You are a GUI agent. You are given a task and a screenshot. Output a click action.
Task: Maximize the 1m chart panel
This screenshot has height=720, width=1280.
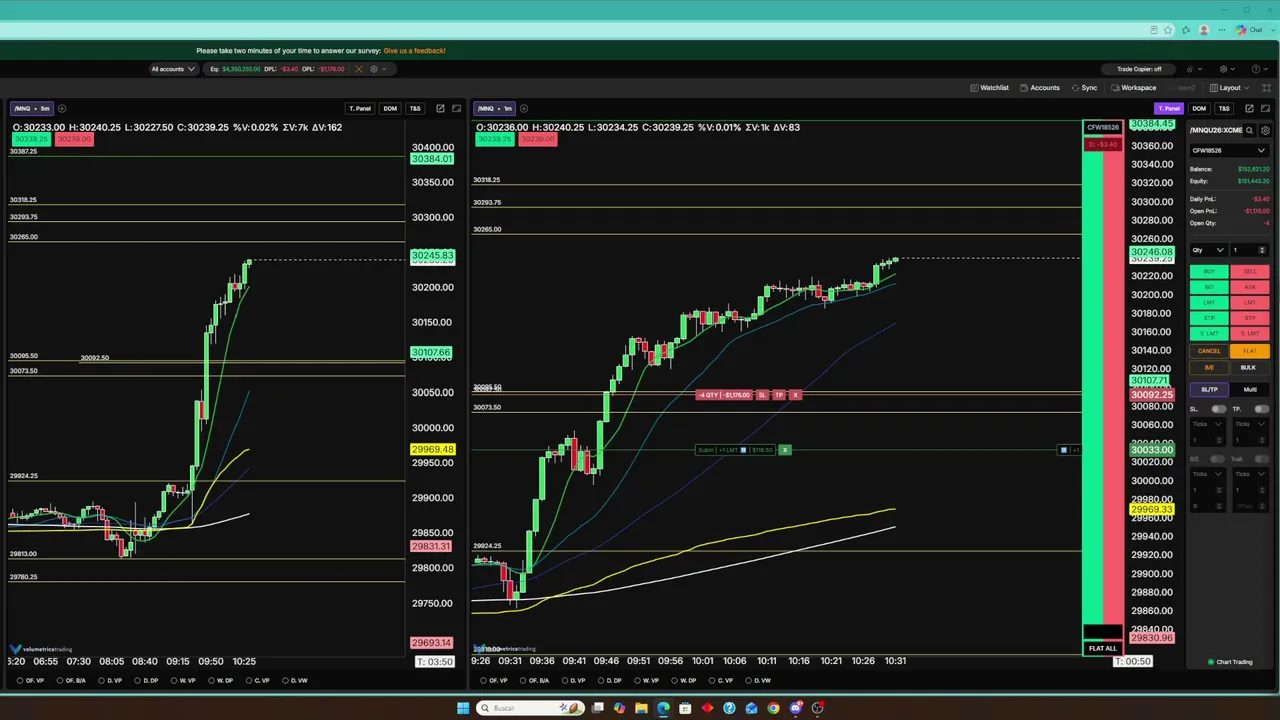click(1265, 108)
